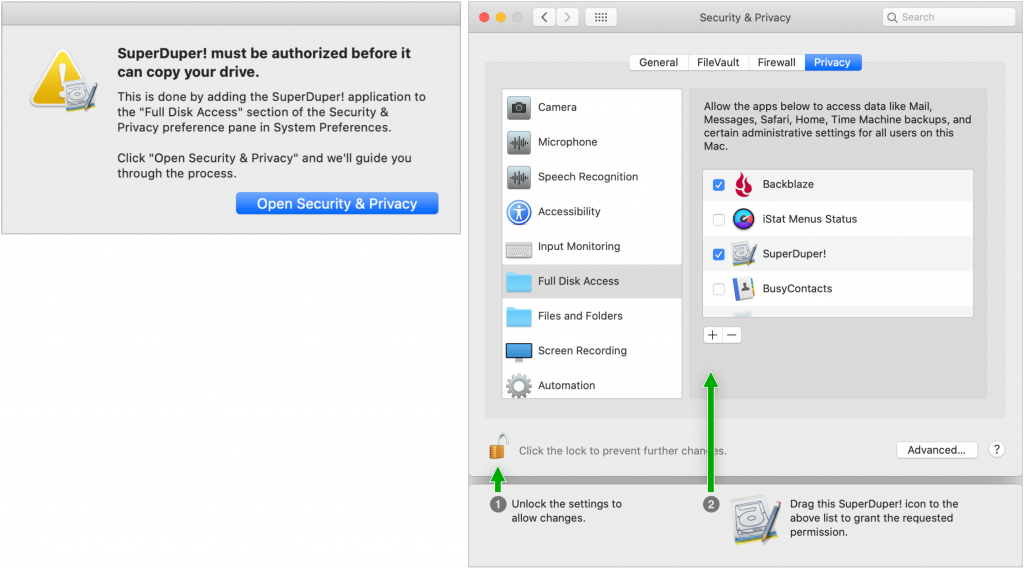Click the help question mark button
Viewport: 1024px width, 569px height.
[x=997, y=449]
